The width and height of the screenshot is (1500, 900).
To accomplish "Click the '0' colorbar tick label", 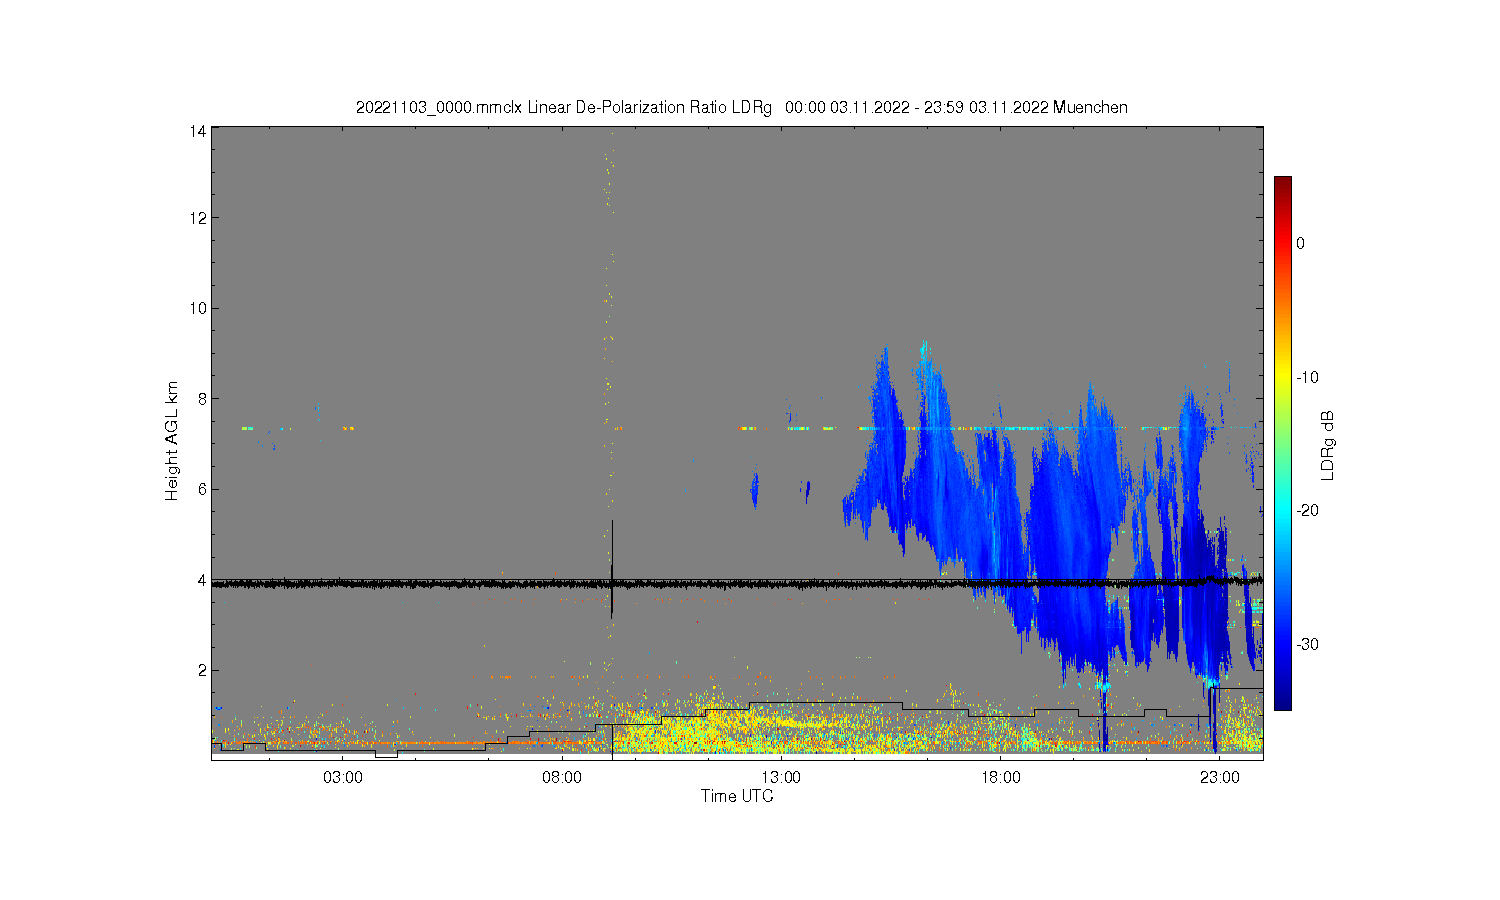I will click(1300, 243).
